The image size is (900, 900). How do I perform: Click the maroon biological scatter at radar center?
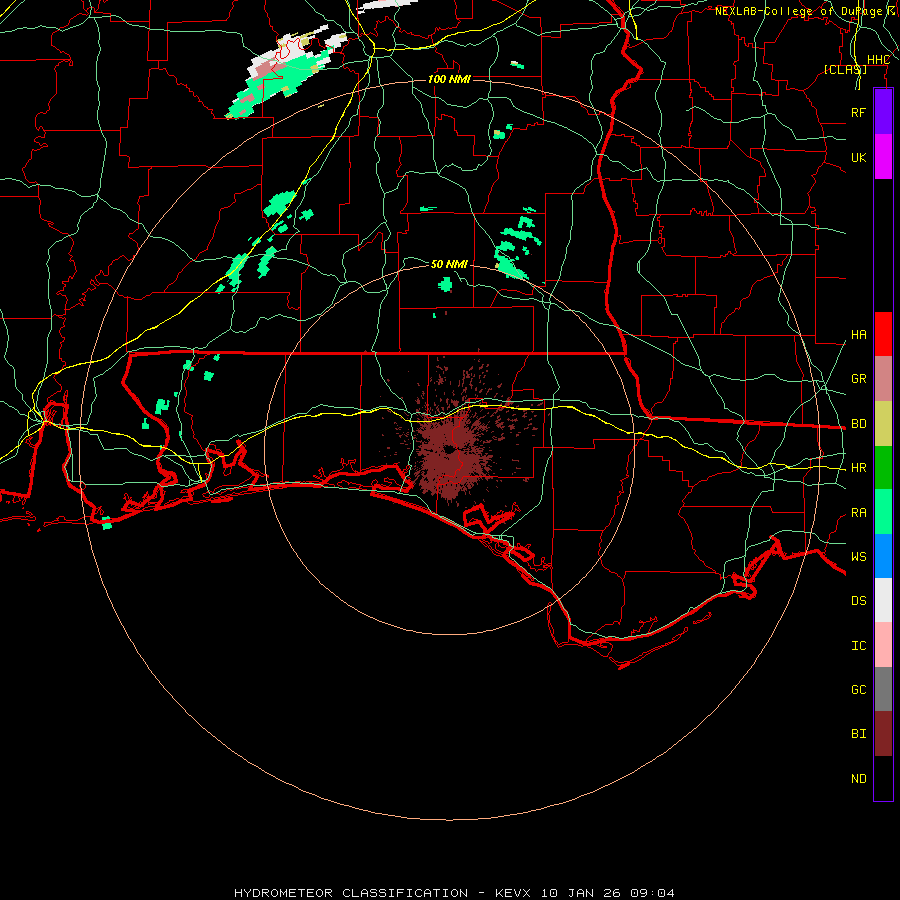(451, 451)
